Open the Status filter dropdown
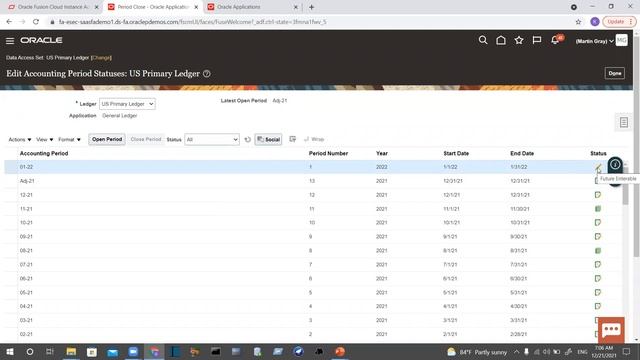The image size is (640, 360). click(x=212, y=140)
